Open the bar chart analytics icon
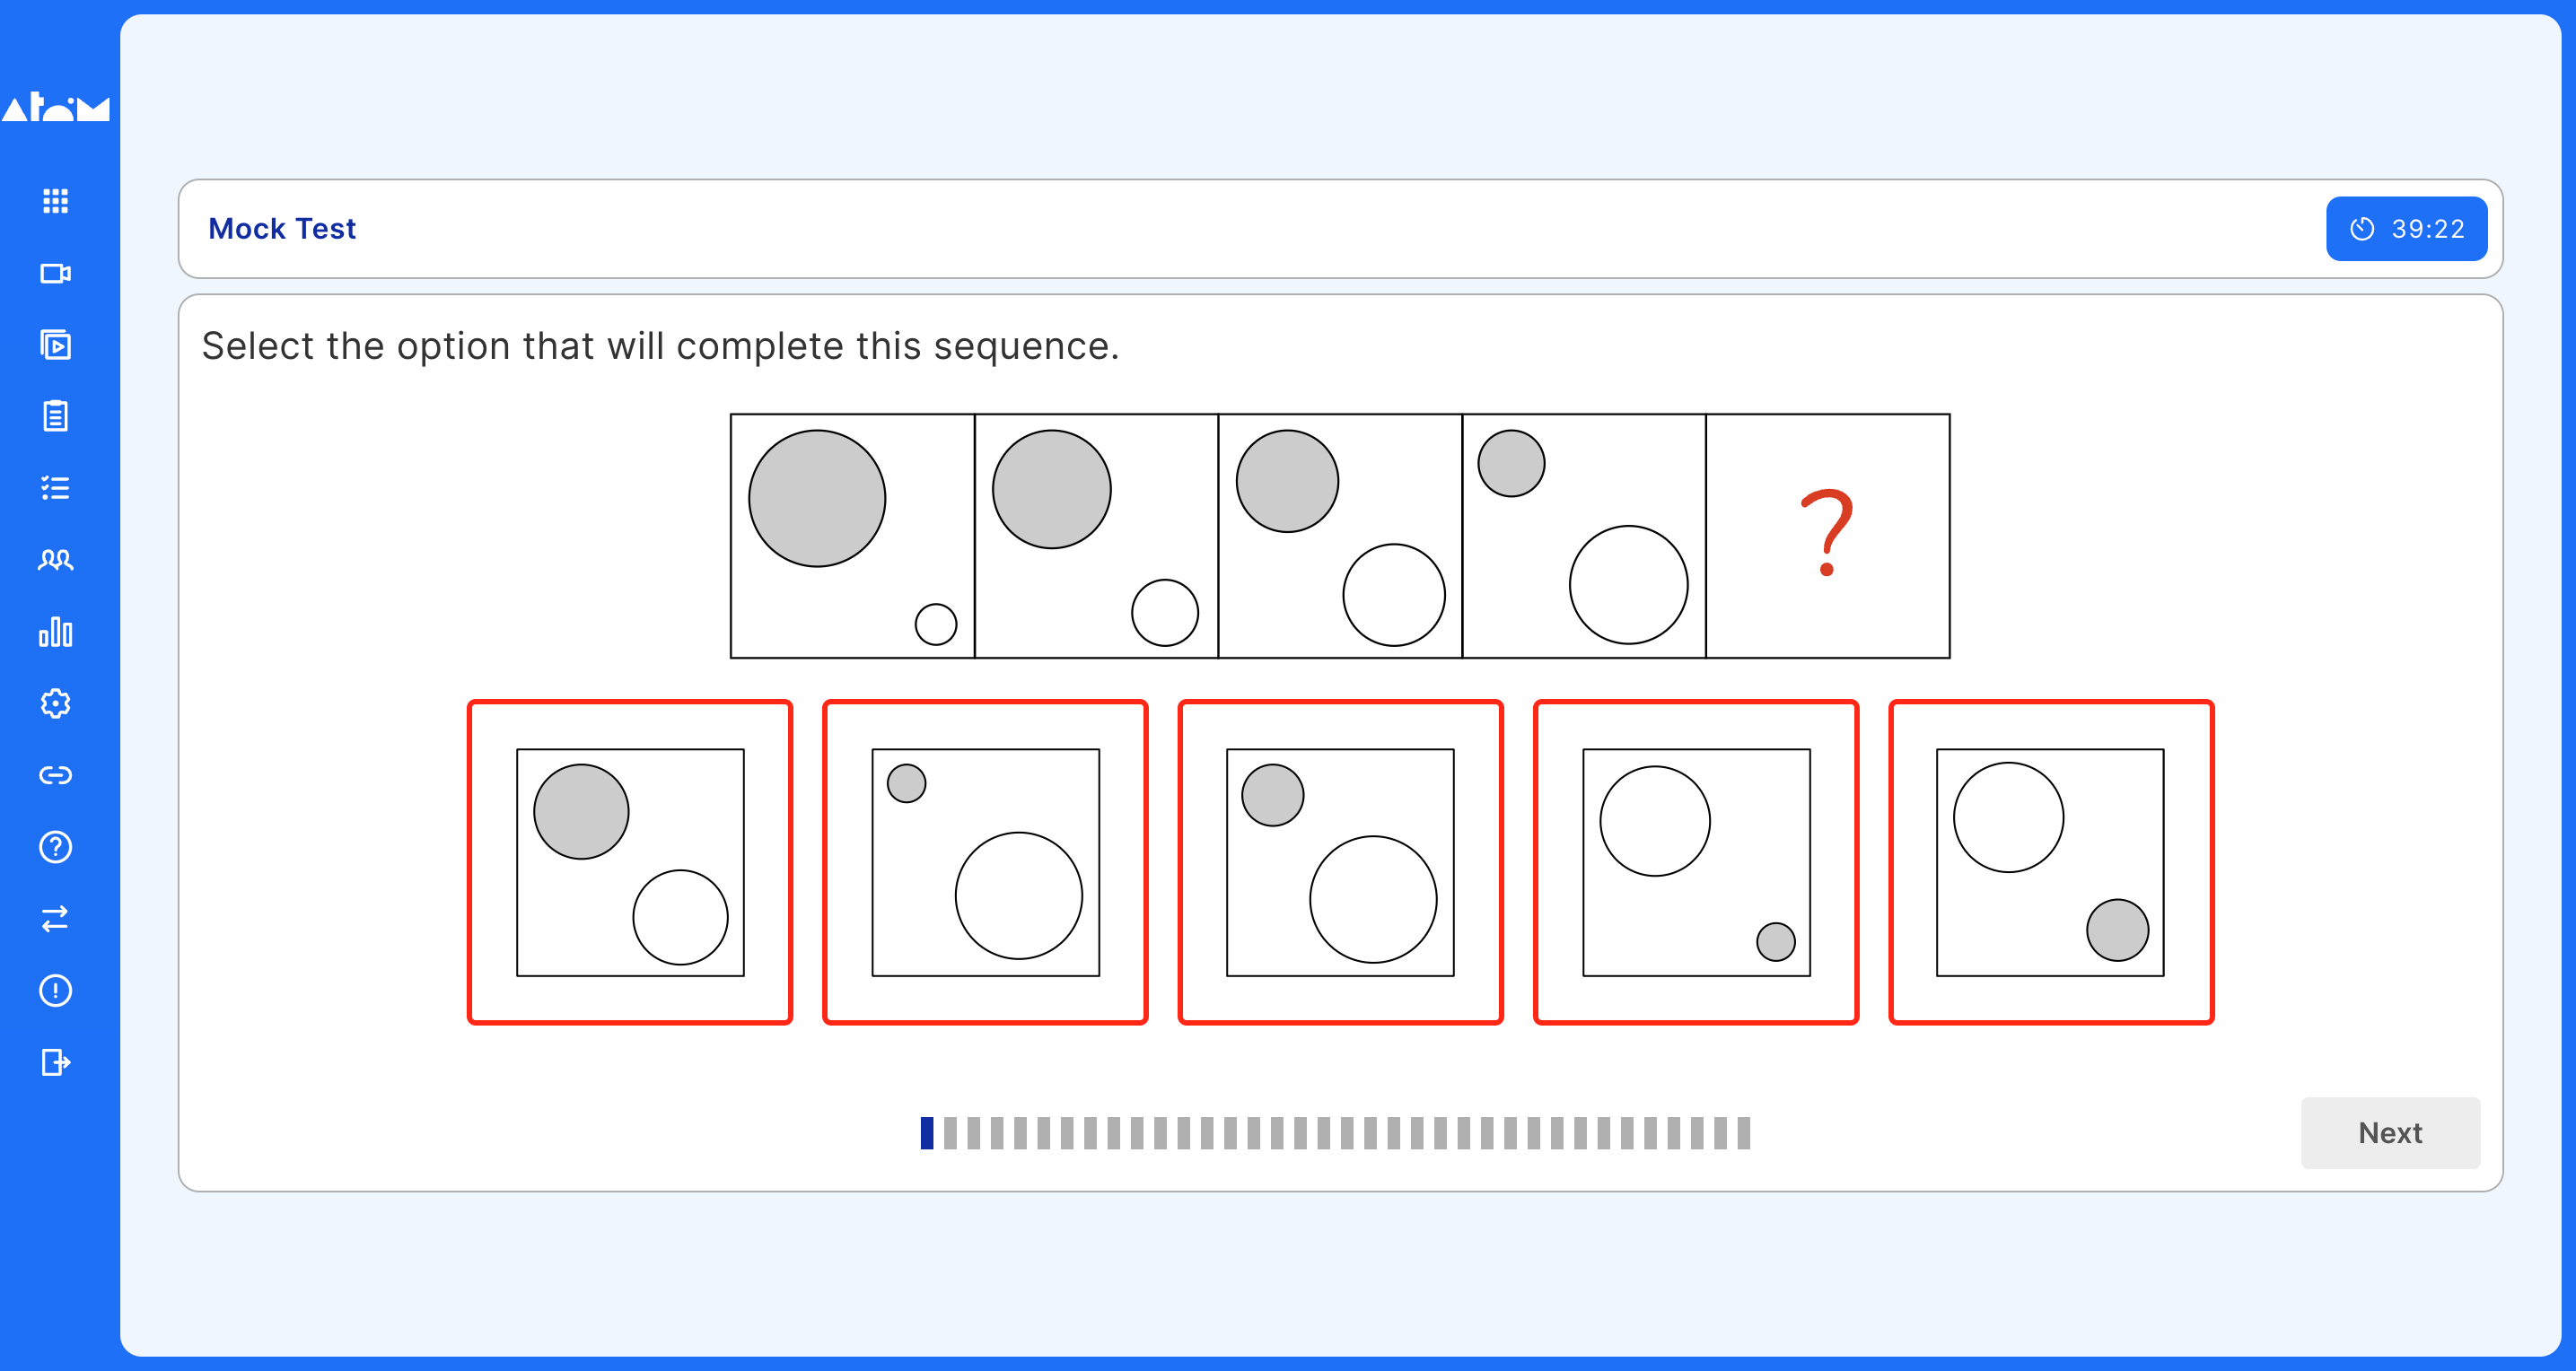 point(55,632)
